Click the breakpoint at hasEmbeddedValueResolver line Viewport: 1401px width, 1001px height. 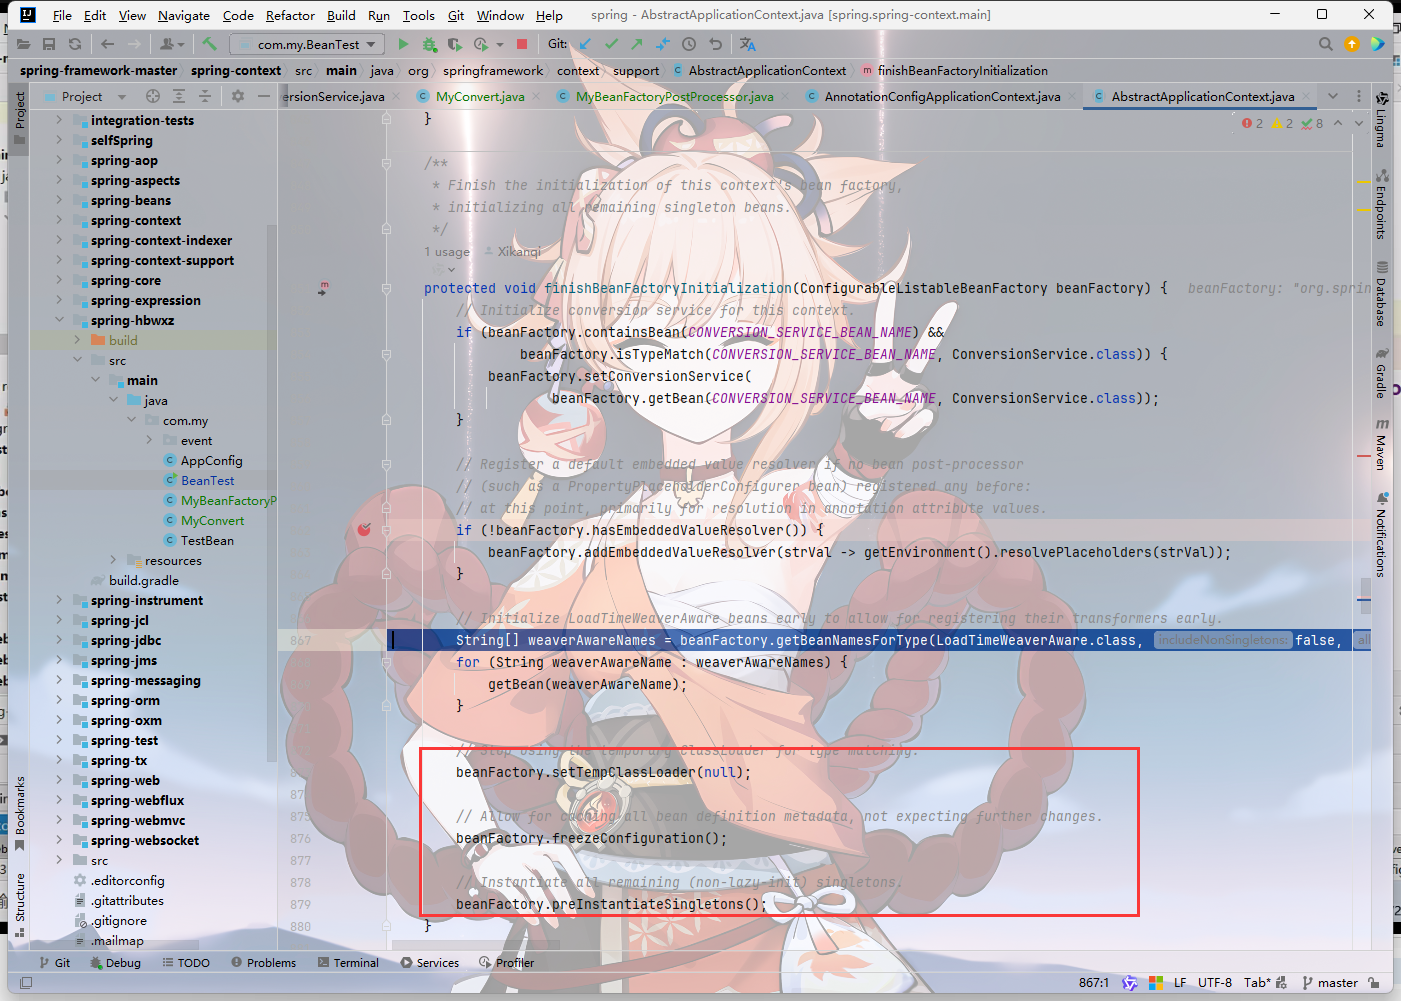click(364, 529)
